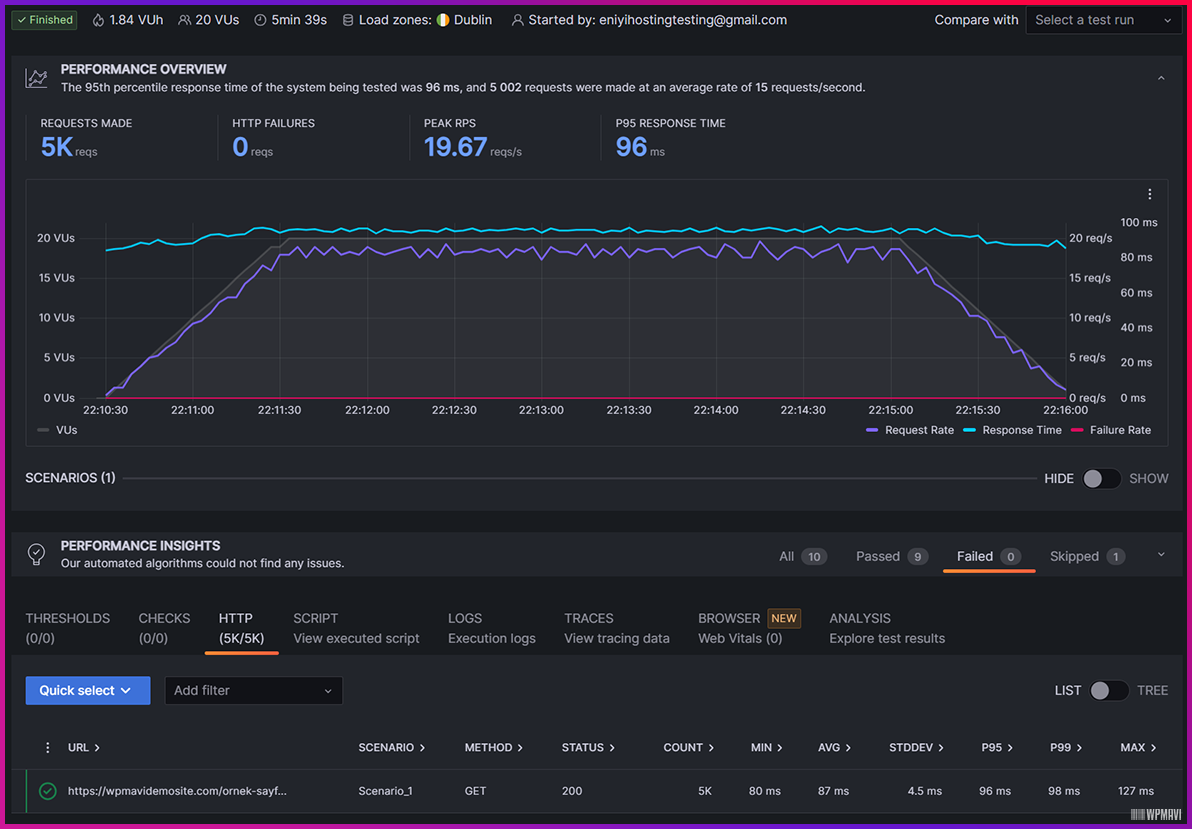1192x829 pixels.
Task: Click the GET method cell
Action: pos(476,792)
